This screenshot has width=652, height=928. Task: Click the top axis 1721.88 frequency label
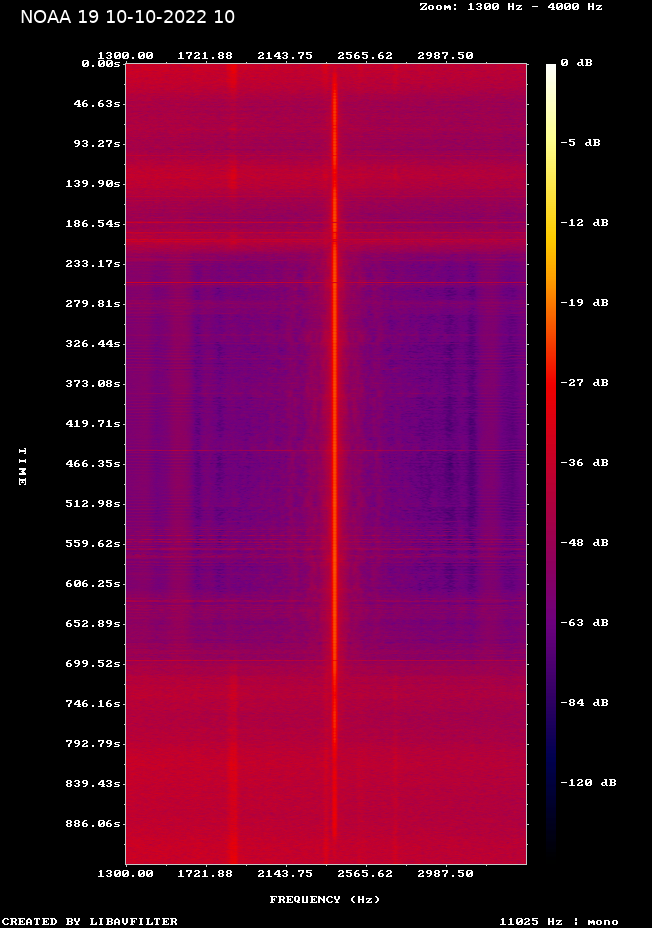(205, 56)
